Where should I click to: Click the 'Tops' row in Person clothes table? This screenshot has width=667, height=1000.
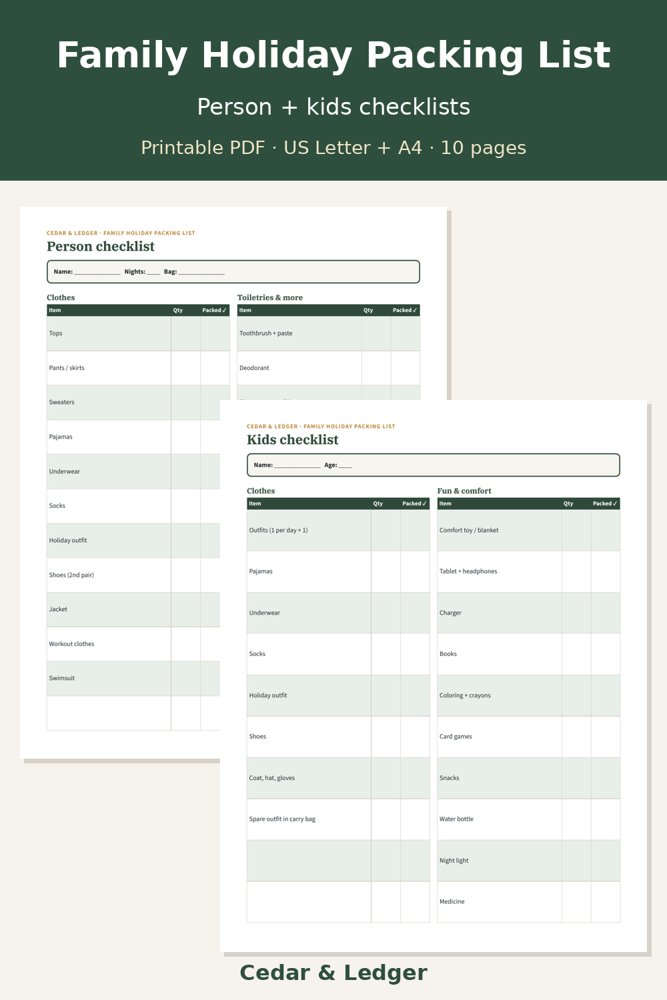(138, 334)
